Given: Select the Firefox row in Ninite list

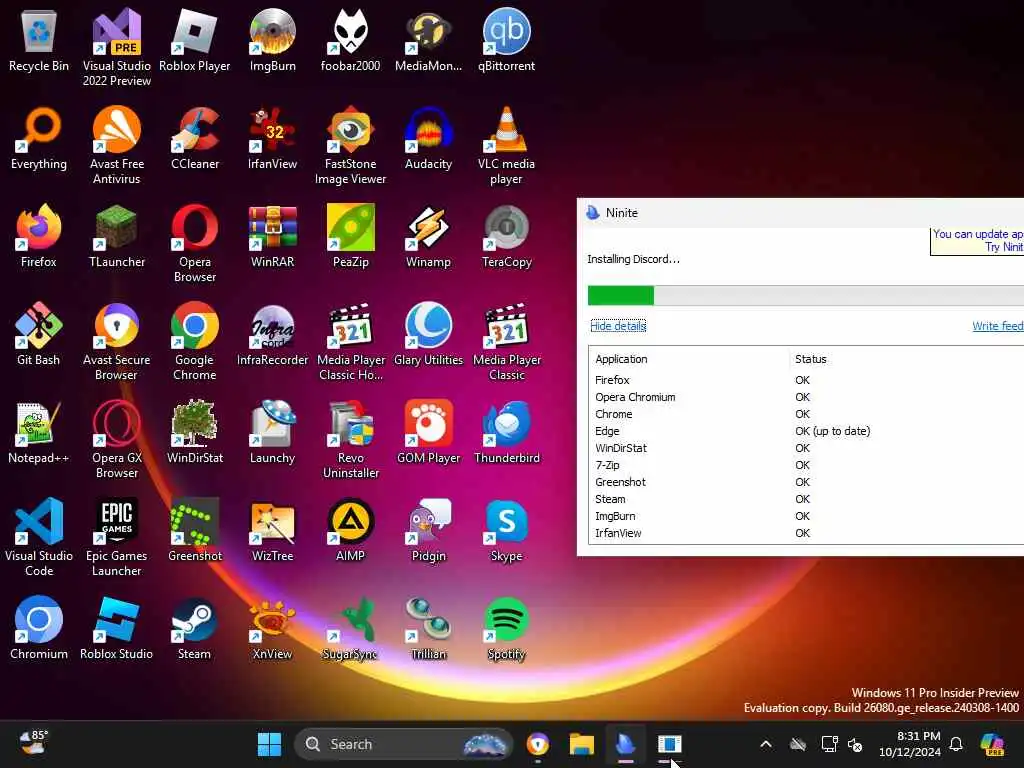Looking at the screenshot, I should click(806, 380).
